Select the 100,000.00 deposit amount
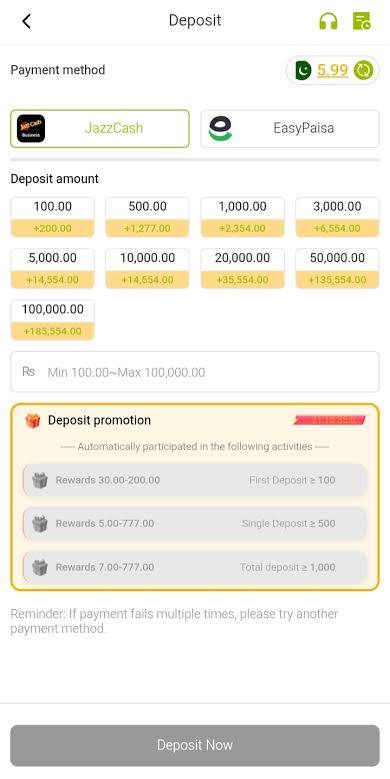The image size is (390, 779). tap(53, 320)
